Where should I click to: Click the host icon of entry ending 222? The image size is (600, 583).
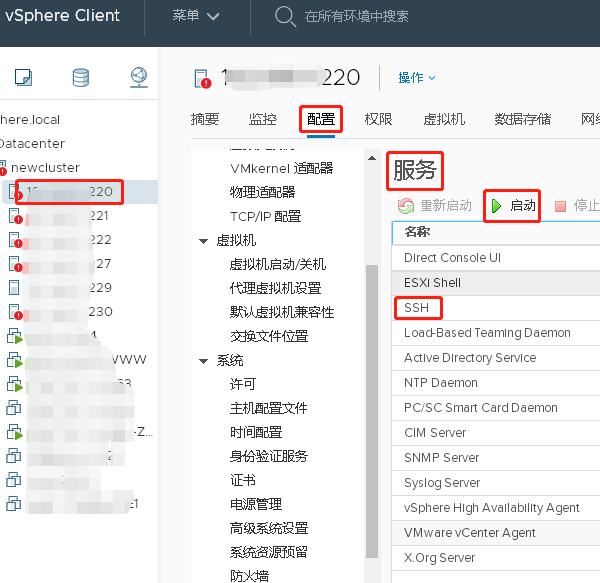(x=15, y=240)
